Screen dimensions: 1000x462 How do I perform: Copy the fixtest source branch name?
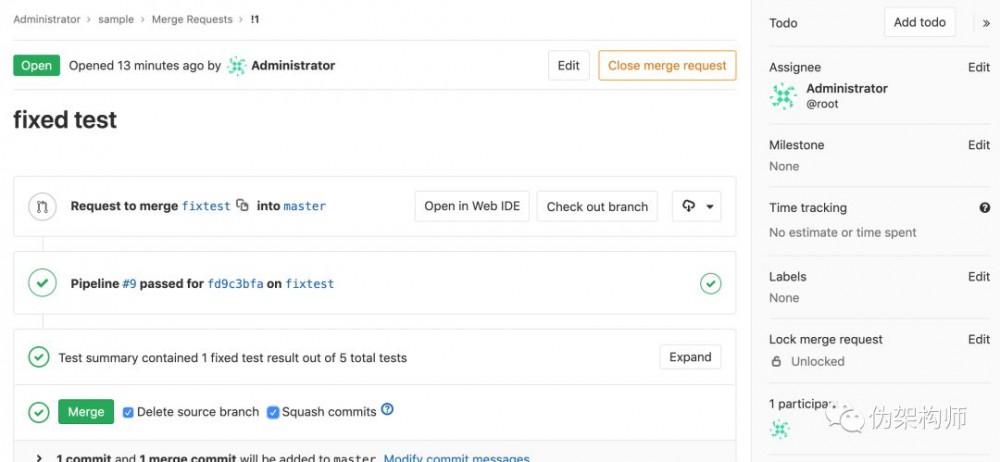point(242,206)
